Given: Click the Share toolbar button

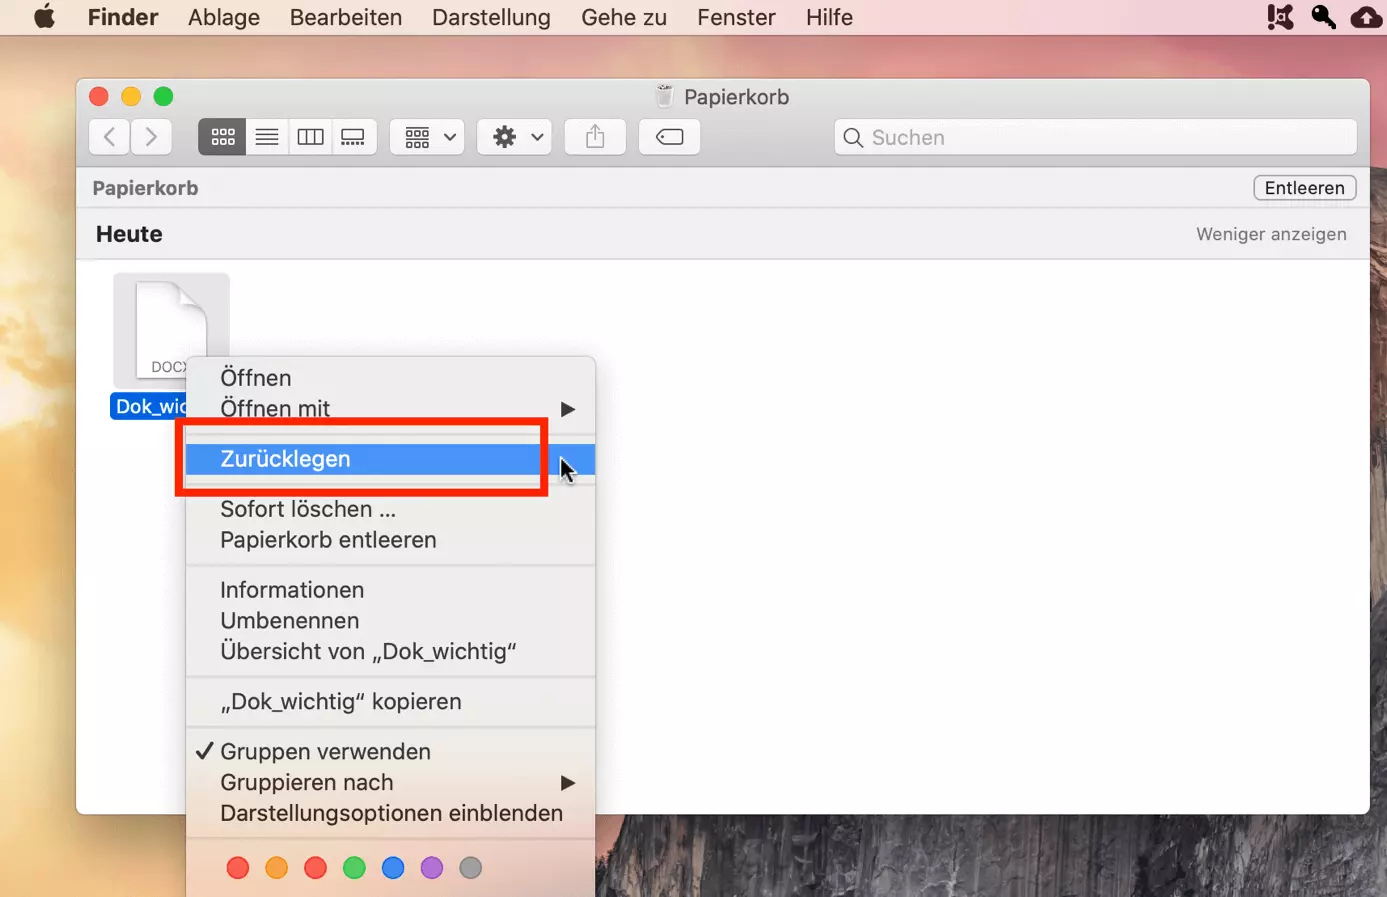Looking at the screenshot, I should coord(595,137).
